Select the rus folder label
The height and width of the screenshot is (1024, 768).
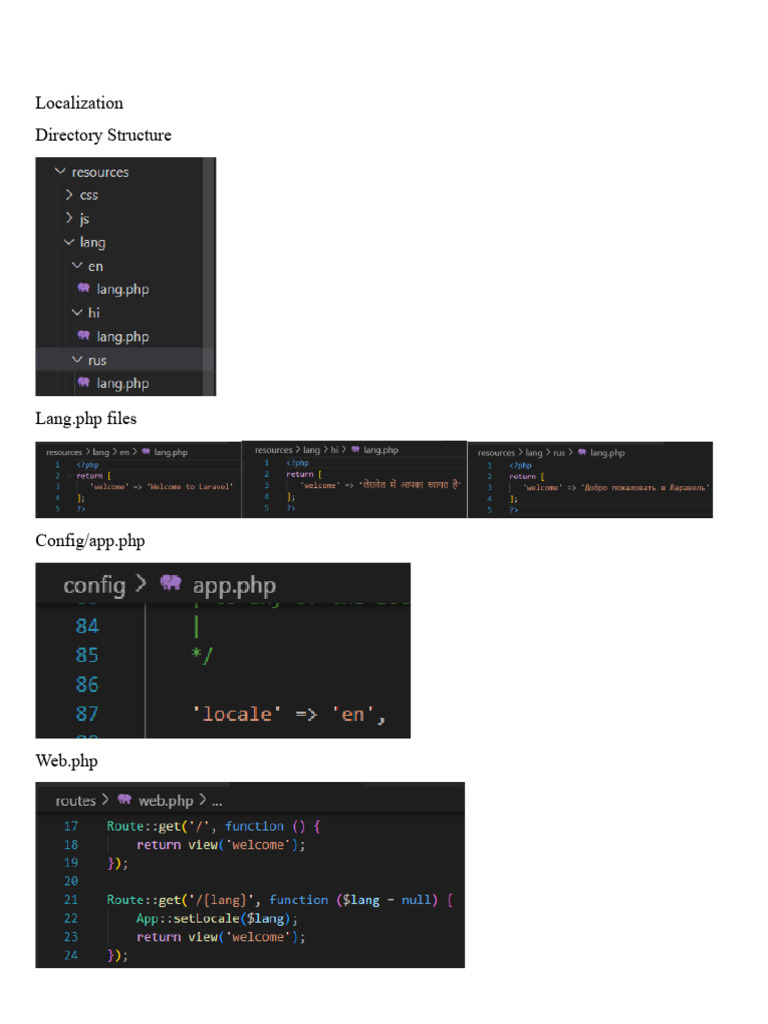(x=97, y=360)
